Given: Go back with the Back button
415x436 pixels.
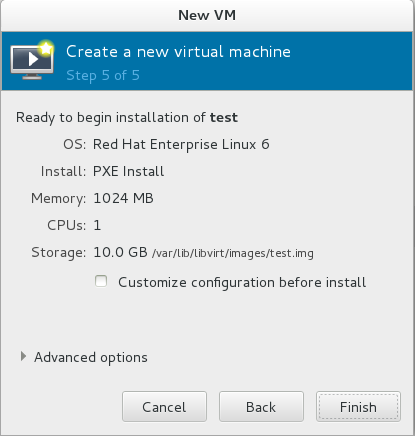Looking at the screenshot, I should click(x=261, y=407).
